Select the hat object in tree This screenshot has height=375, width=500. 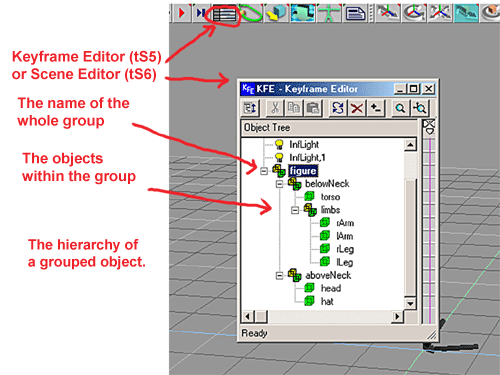click(327, 302)
